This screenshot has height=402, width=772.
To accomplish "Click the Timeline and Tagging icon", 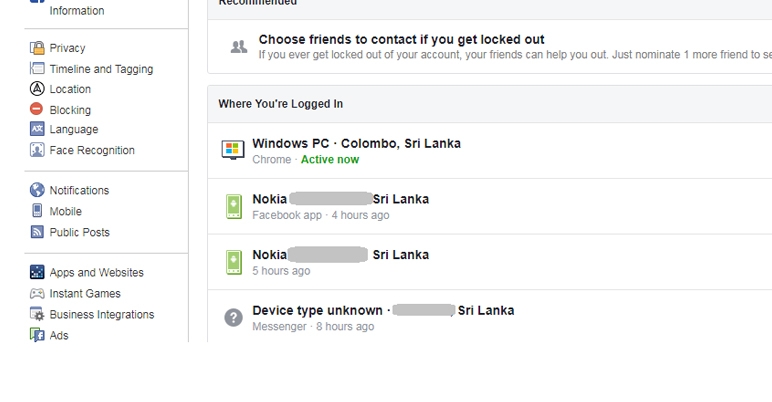I will [x=37, y=68].
